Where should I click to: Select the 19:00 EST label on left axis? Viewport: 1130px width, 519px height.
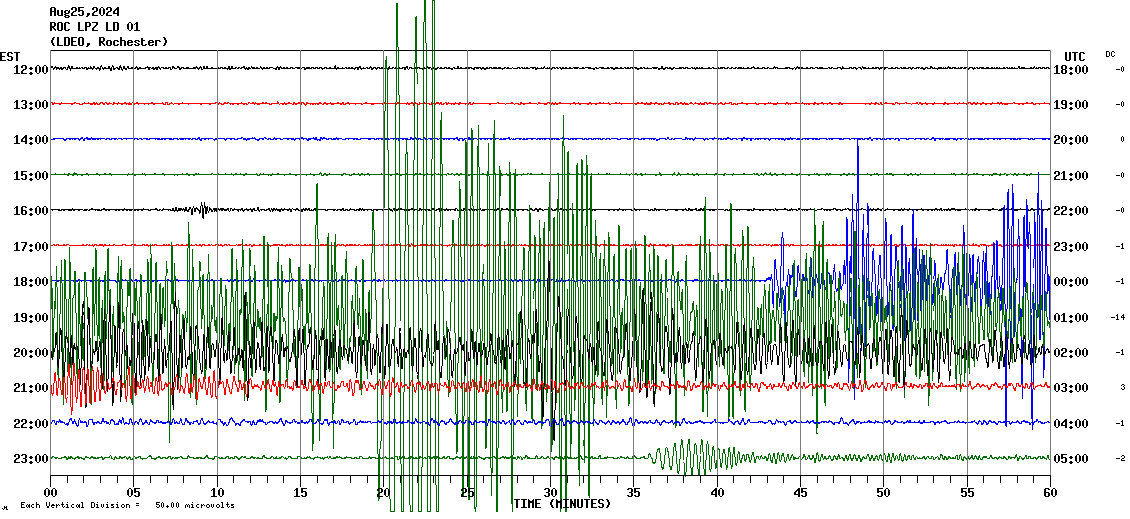30,318
